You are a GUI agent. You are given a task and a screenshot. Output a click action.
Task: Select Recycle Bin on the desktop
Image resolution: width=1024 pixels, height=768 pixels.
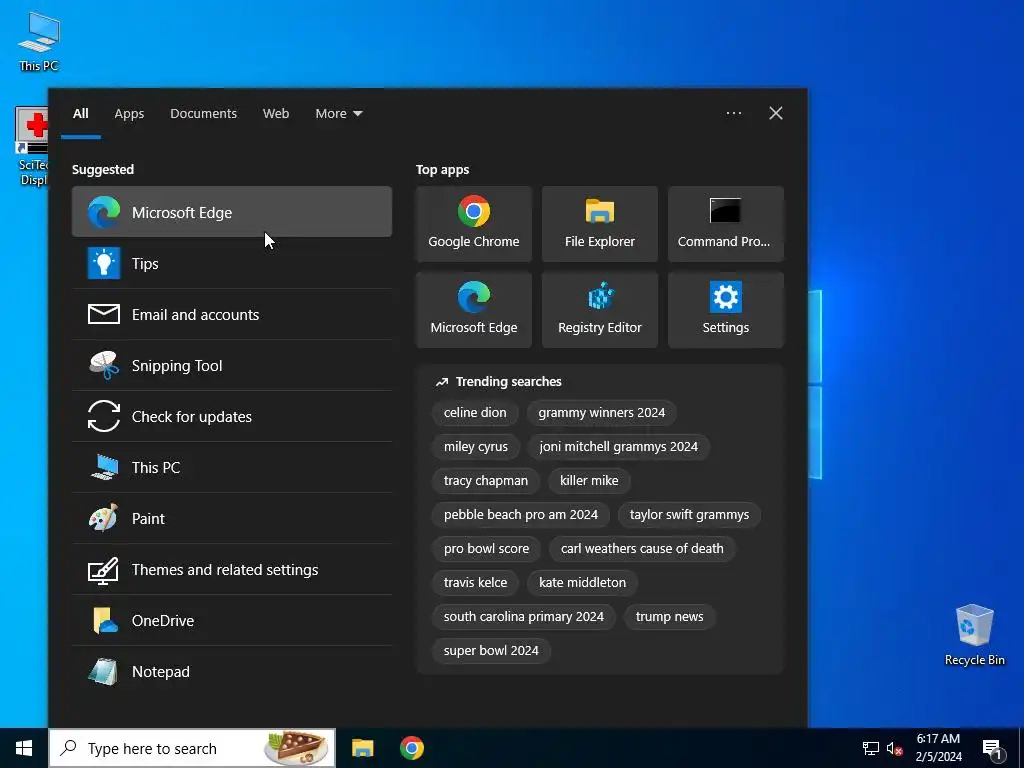(974, 635)
